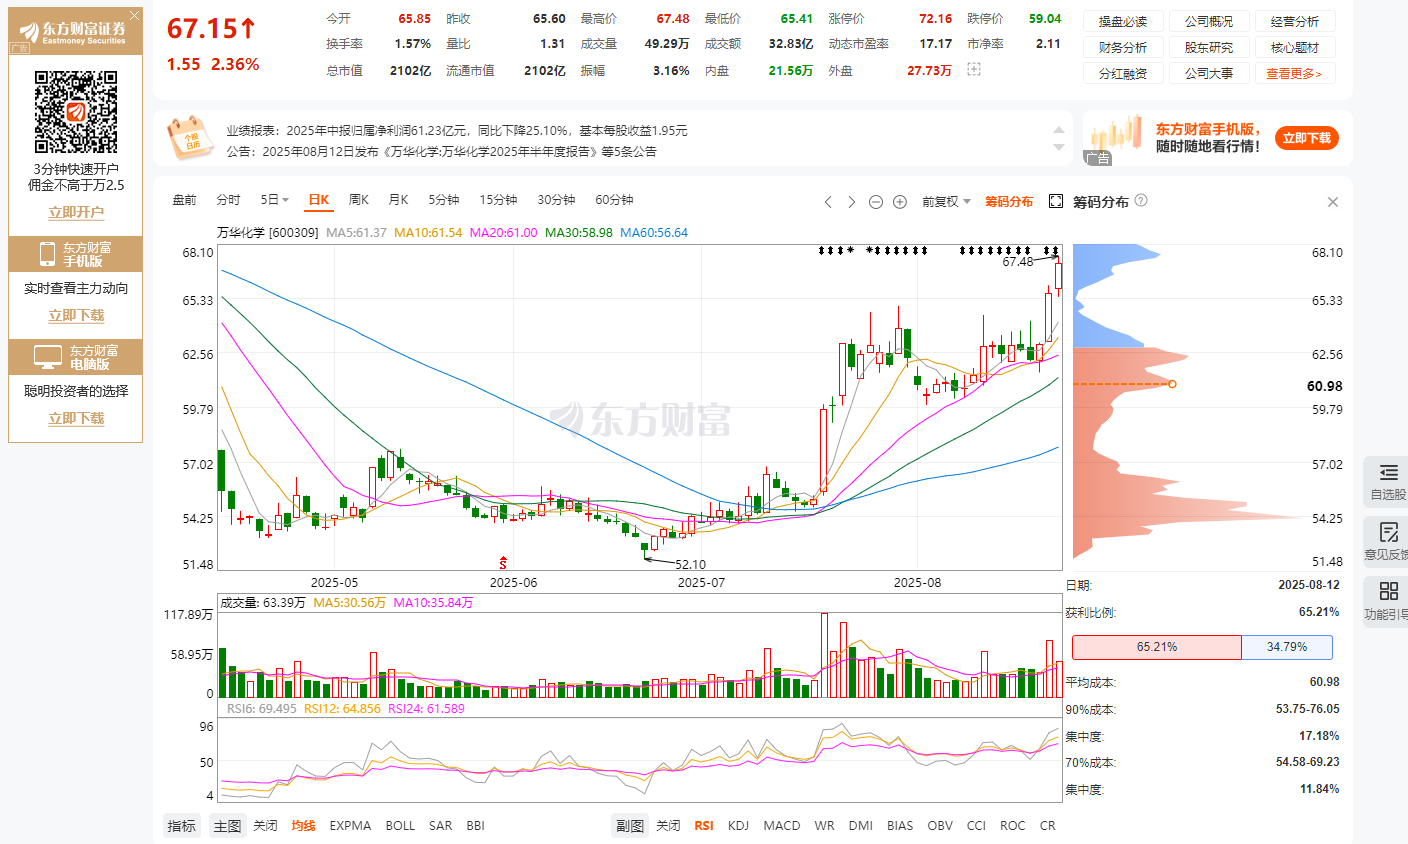
Task: Click the fullscreen chart icon
Action: [x=1056, y=201]
